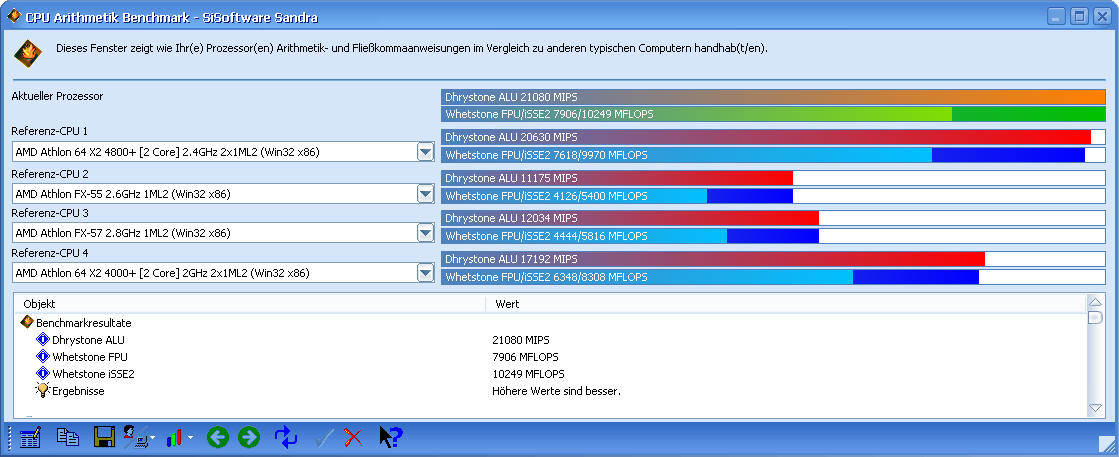Go forward with green right arrow
Viewport: 1119px width, 457px height.
tap(249, 437)
